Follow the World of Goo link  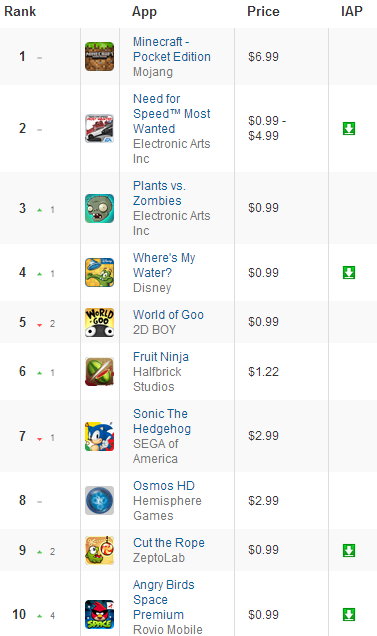point(168,315)
